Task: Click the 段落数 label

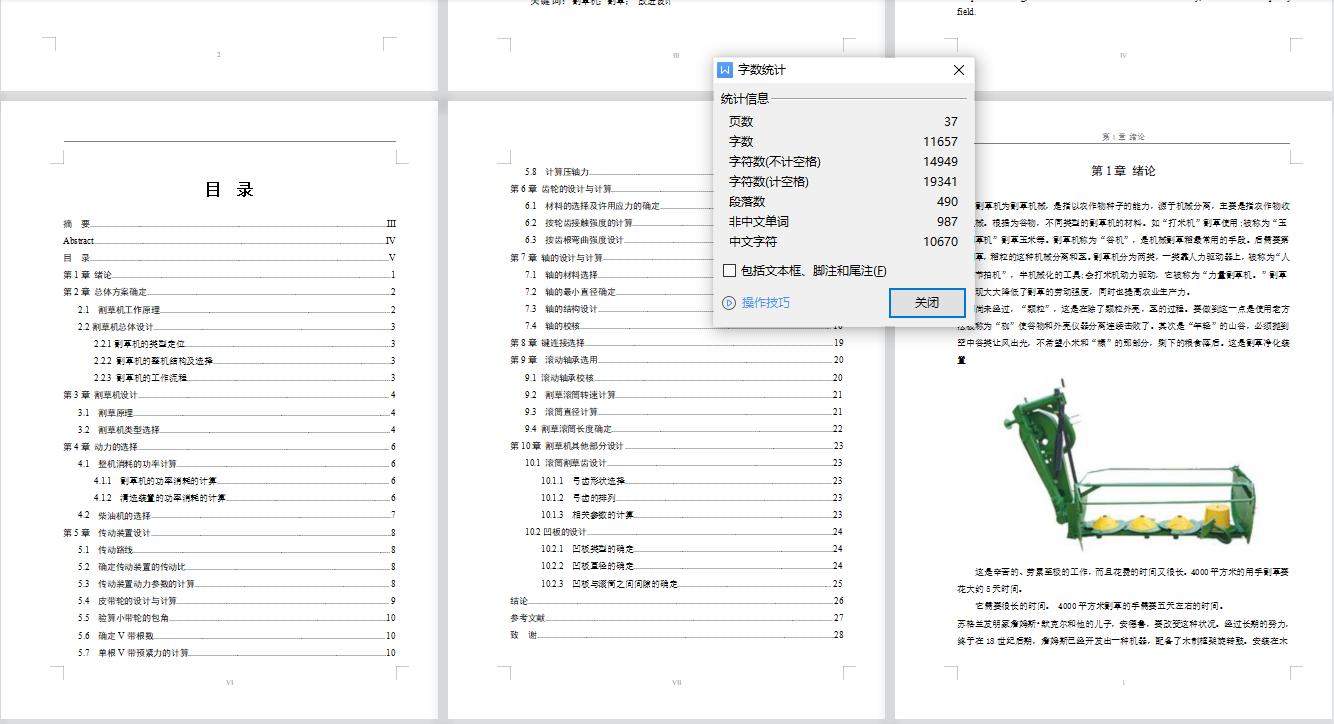Action: (x=747, y=201)
